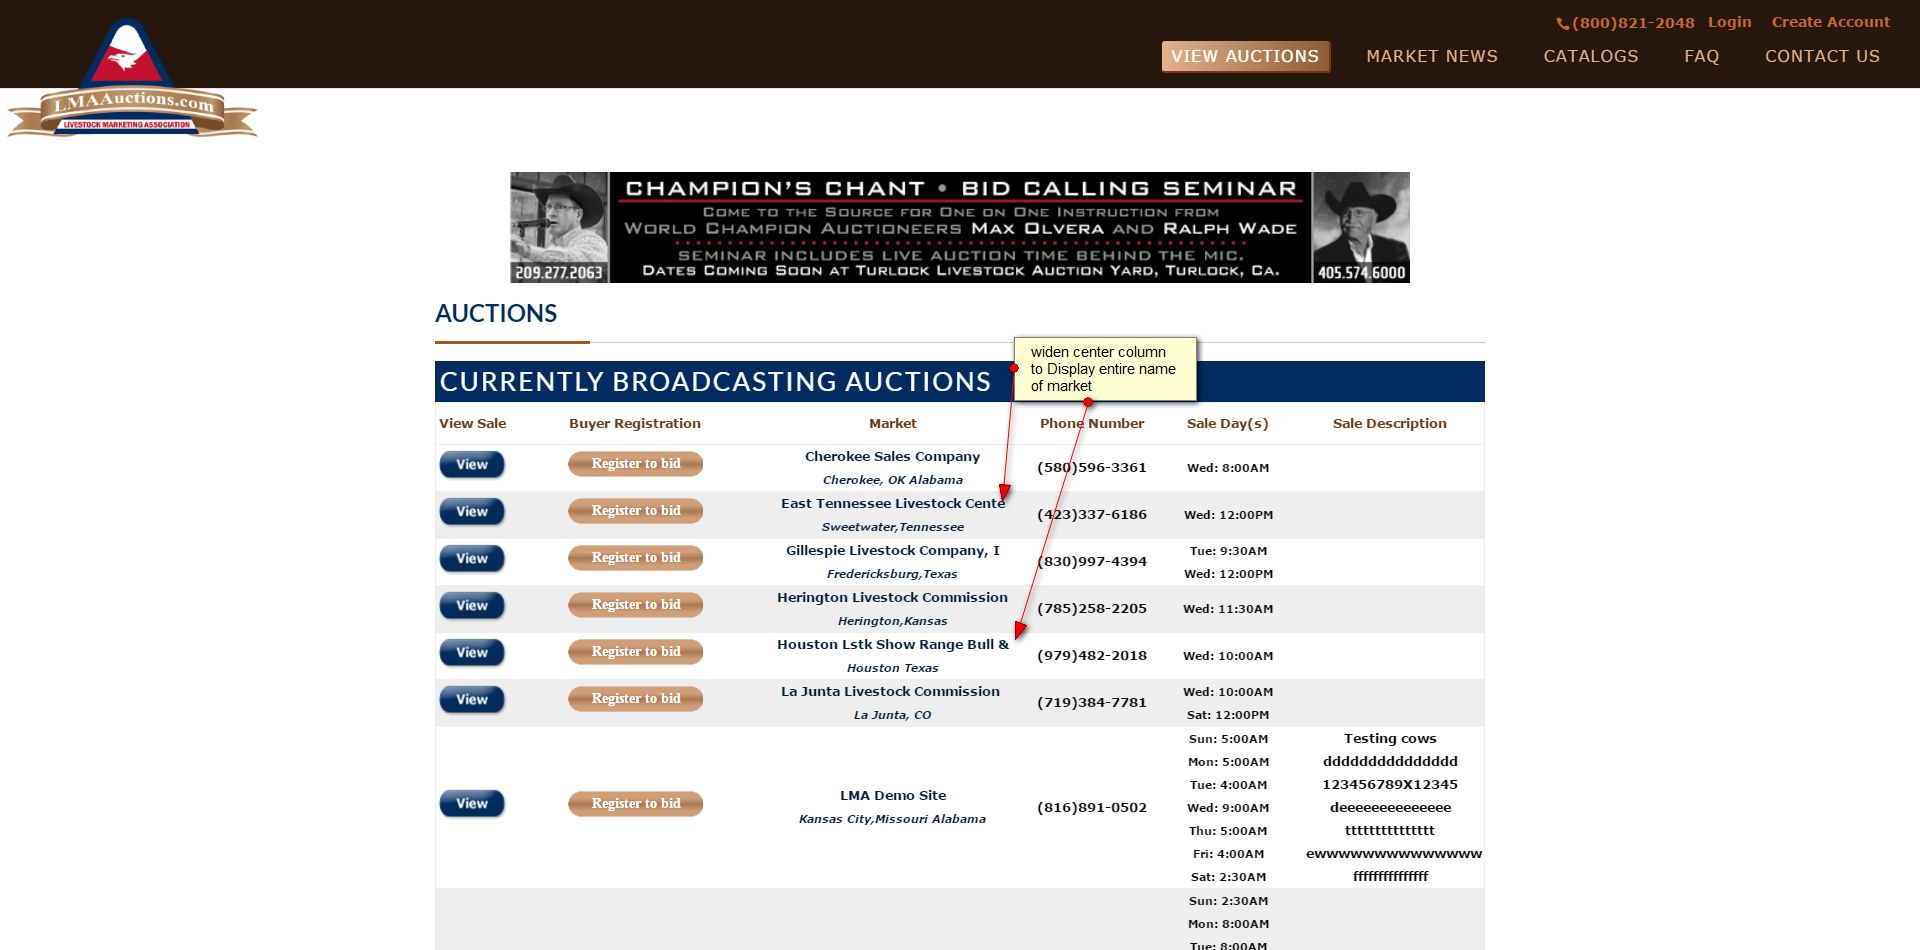Register to bid at East Tennessee Livestock
The height and width of the screenshot is (950, 1920).
[x=635, y=511]
